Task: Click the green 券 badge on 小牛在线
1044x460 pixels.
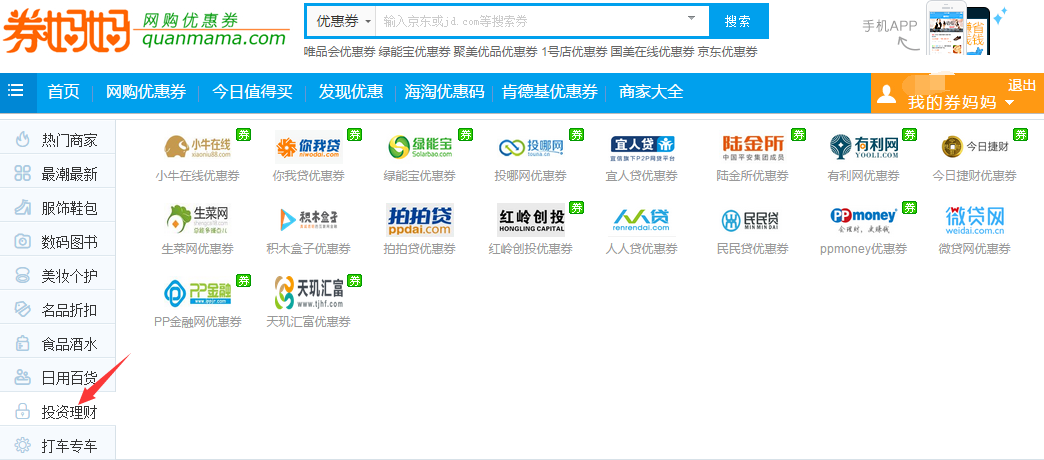Action: click(x=244, y=135)
